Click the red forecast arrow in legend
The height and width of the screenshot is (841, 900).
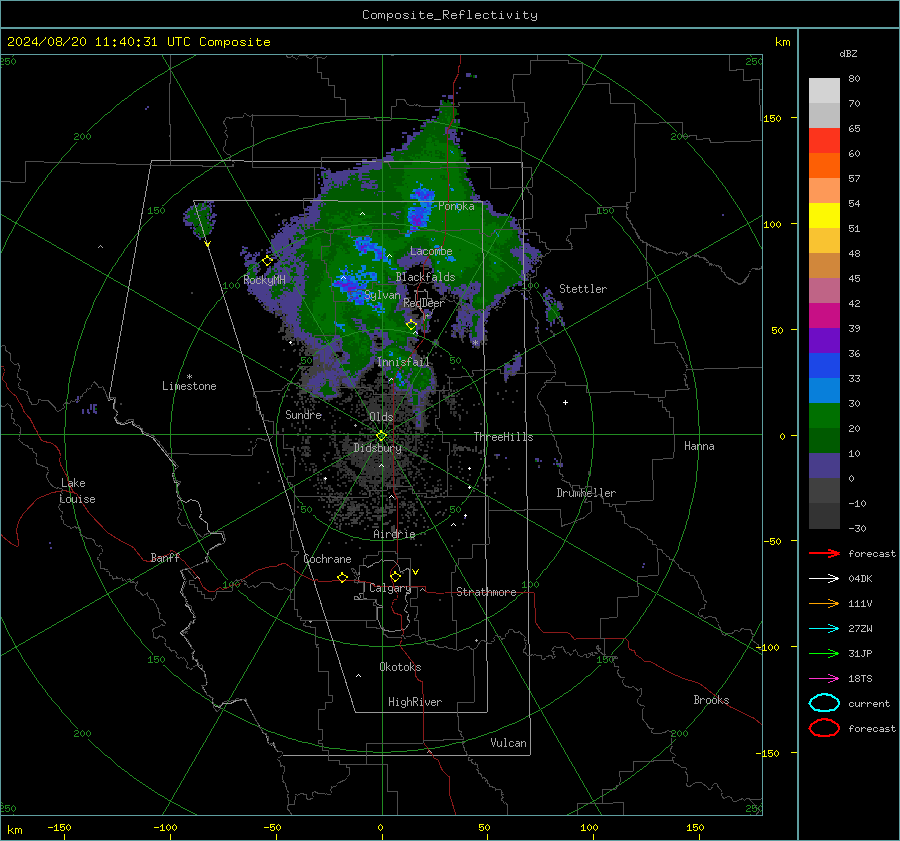pos(824,553)
